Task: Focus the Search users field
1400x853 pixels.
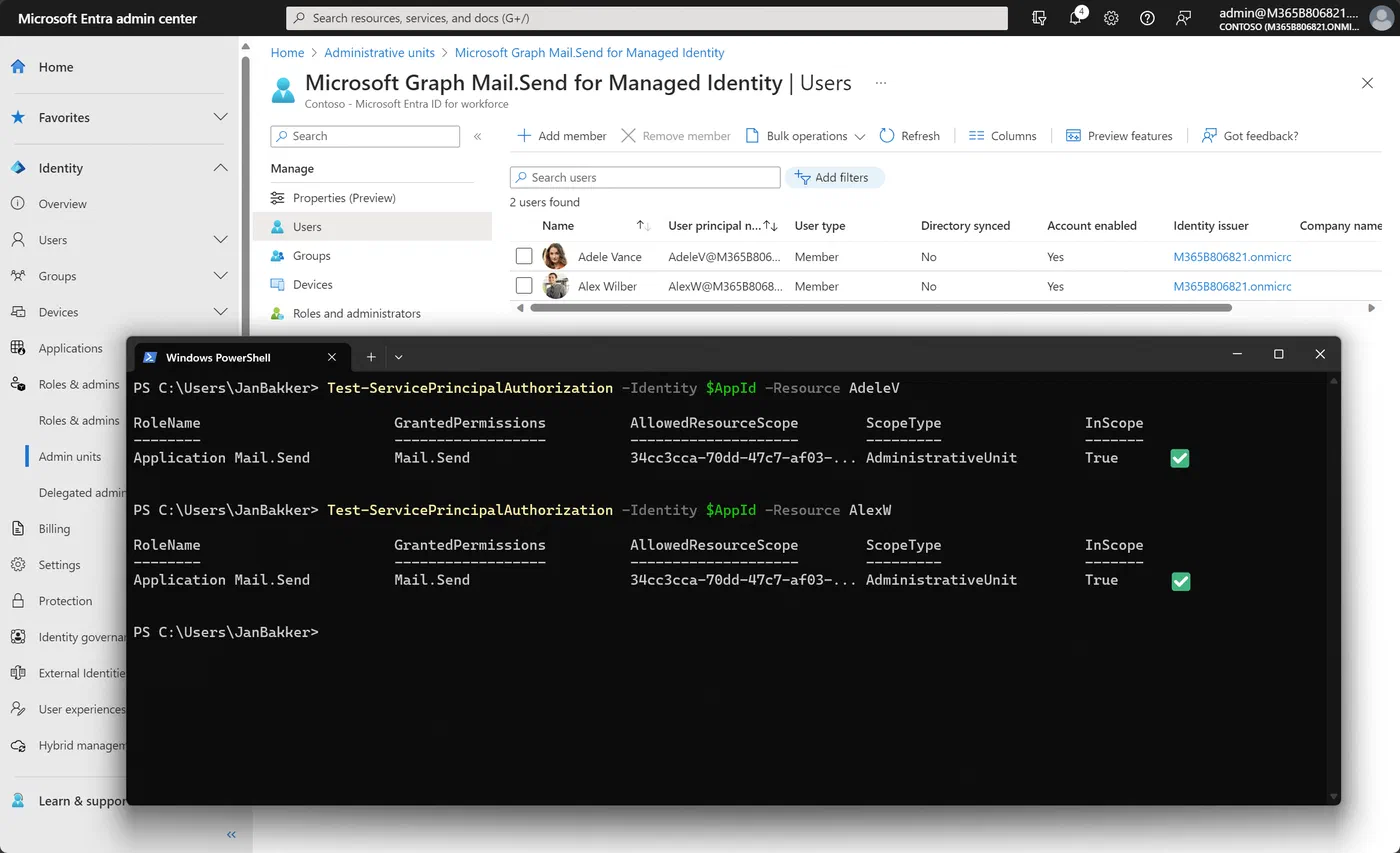Action: click(x=645, y=178)
